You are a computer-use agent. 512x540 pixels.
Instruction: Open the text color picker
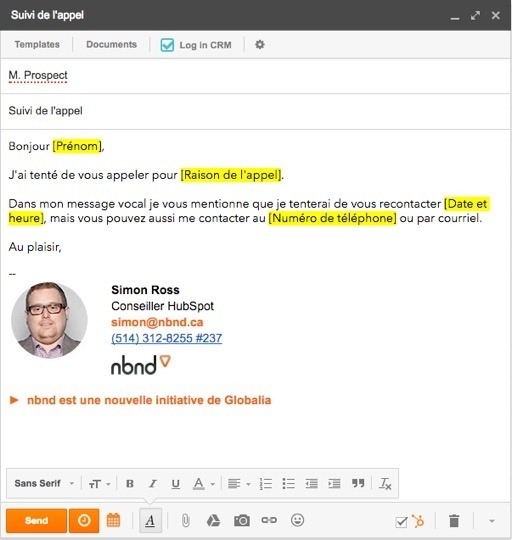coord(203,484)
